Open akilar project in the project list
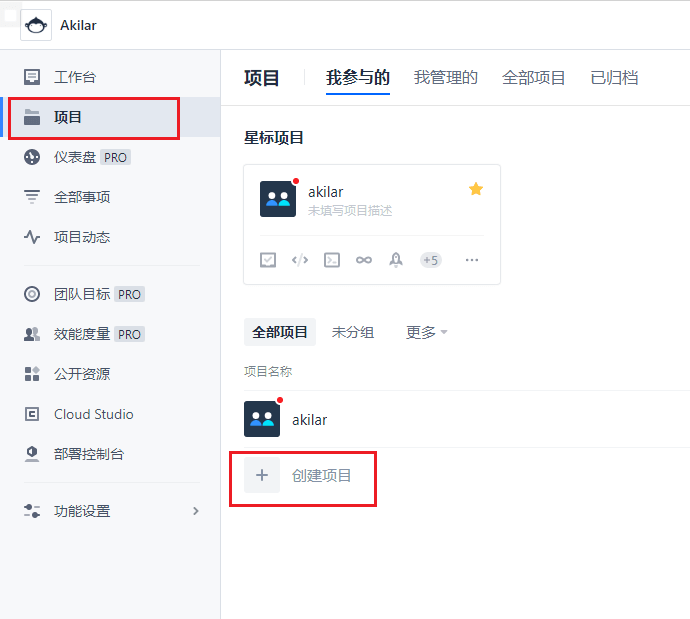Screen dimensions: 690x619 tap(309, 420)
